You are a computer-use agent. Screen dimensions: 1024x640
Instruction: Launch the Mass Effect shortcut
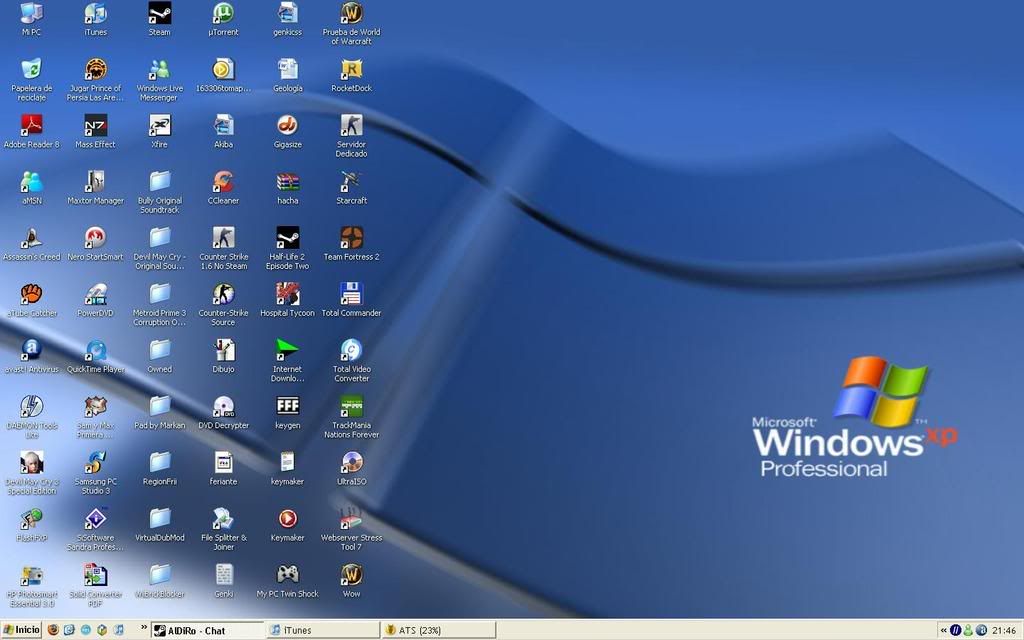tap(95, 131)
